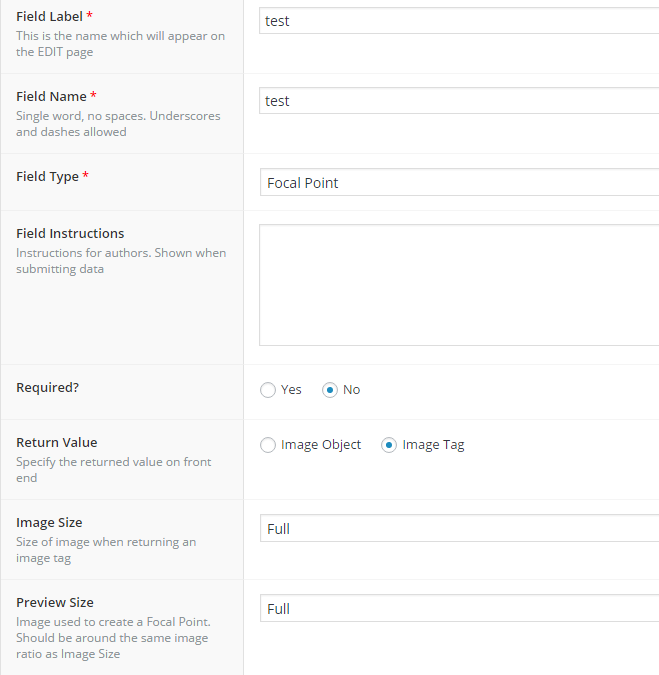Click the 'Image Size' heading text

coord(49,523)
